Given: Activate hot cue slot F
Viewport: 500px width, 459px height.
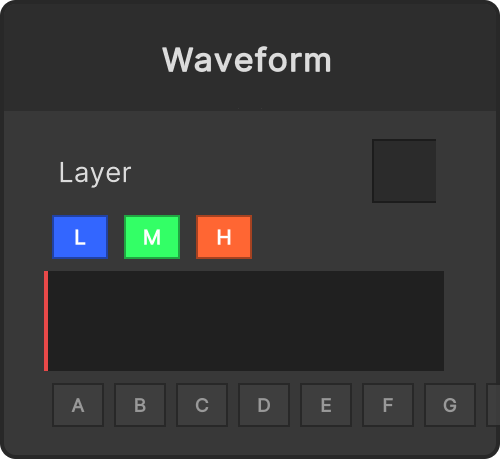Looking at the screenshot, I should pos(388,405).
